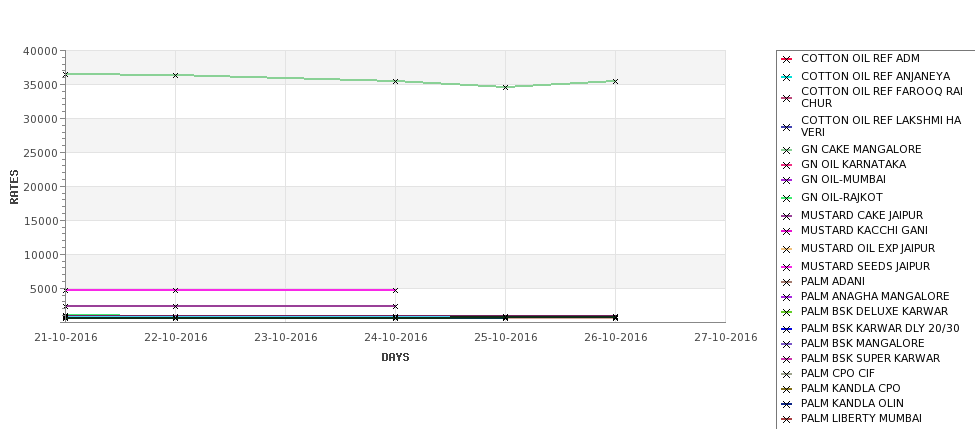Click the RATES y-axis title

14,187
